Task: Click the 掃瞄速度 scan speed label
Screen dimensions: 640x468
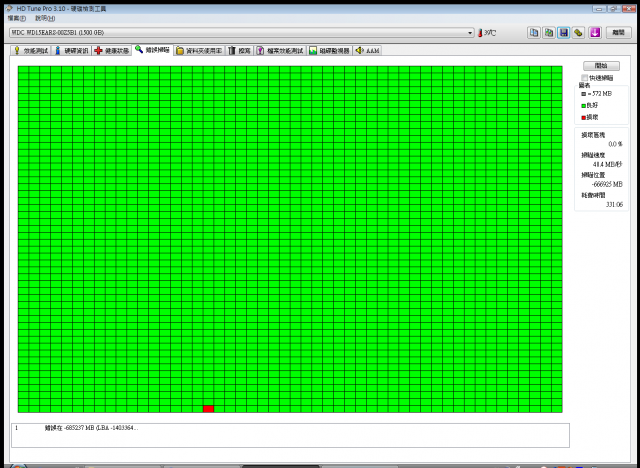Action: click(593, 155)
